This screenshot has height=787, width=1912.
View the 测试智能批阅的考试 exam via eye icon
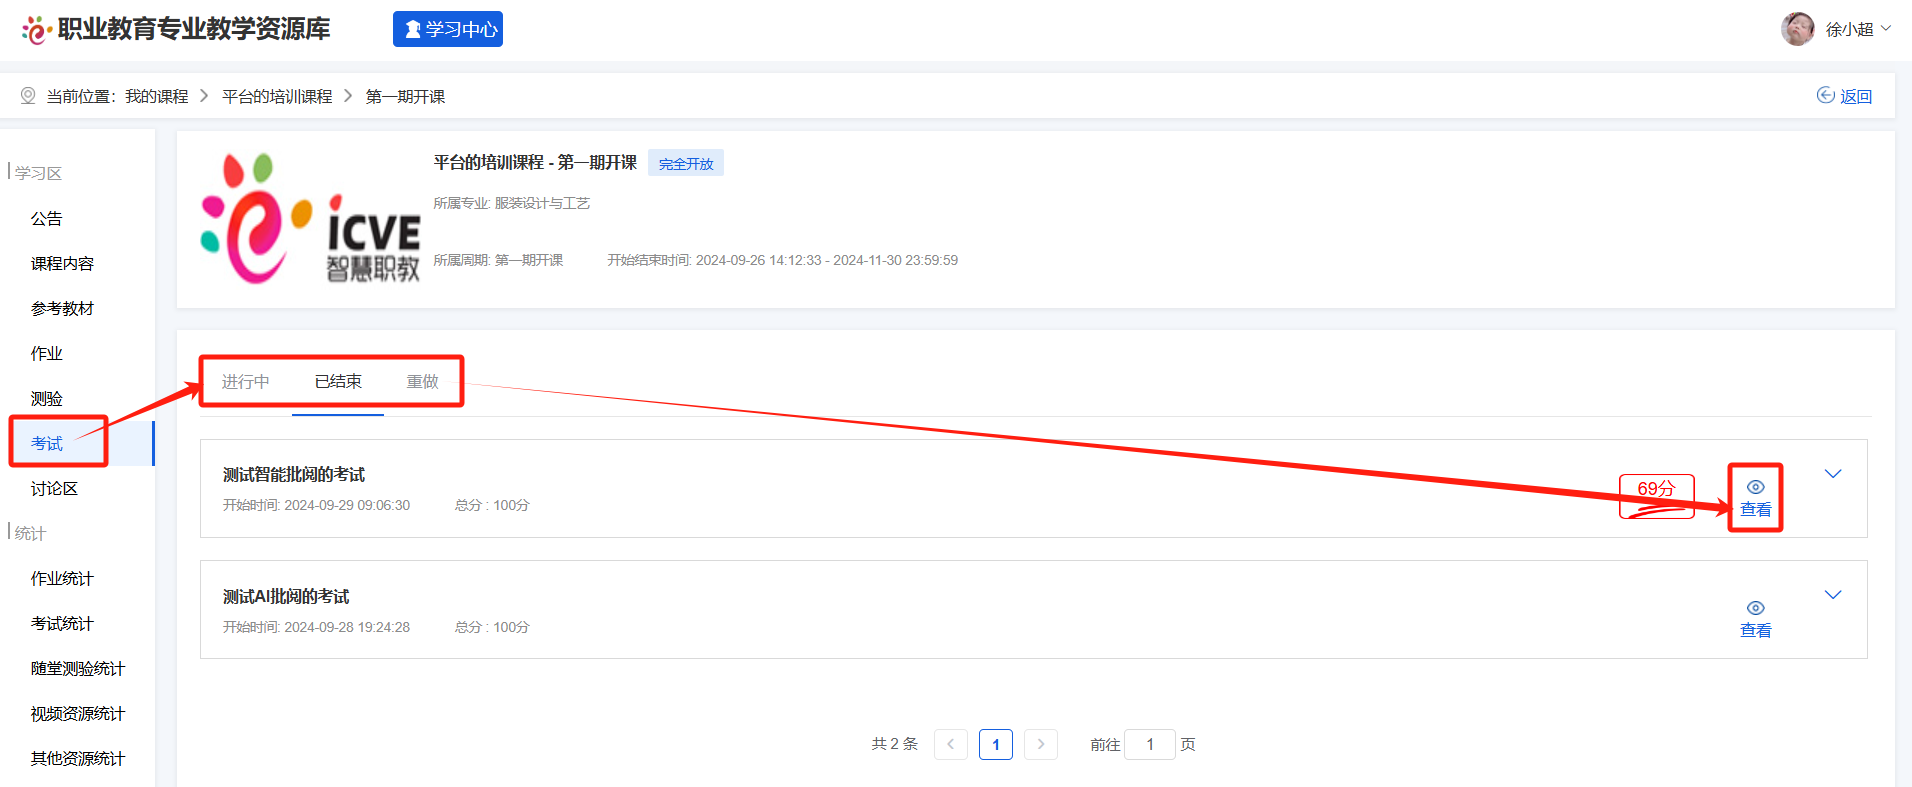(x=1755, y=487)
